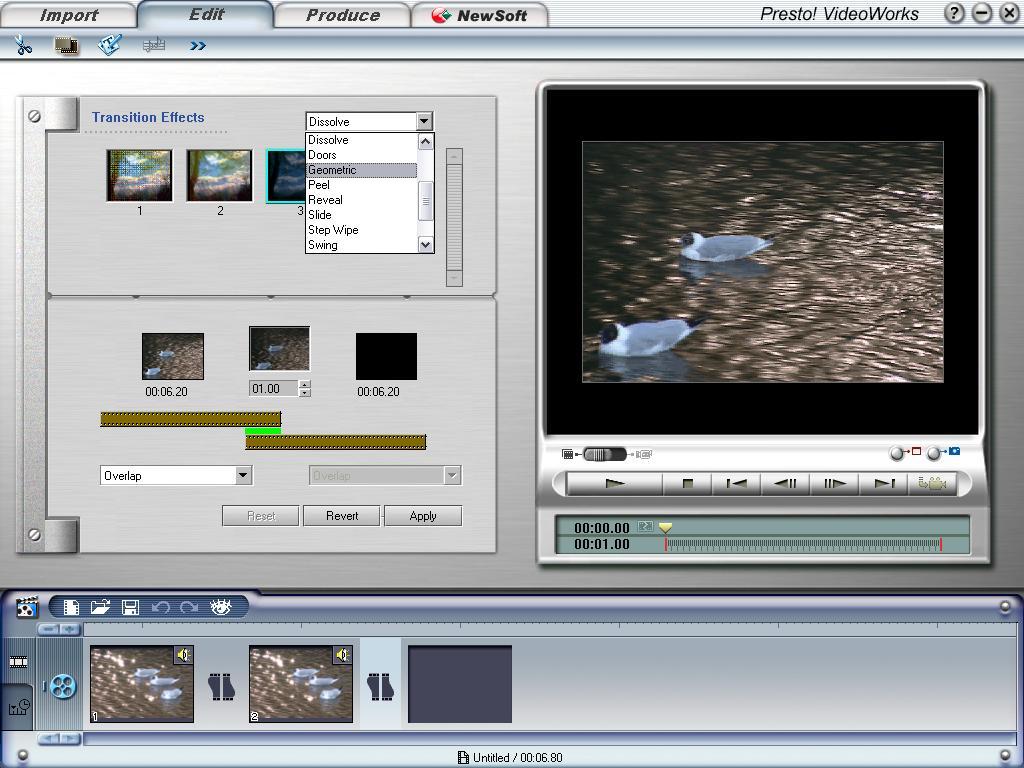Open the Produce tab

tap(342, 14)
